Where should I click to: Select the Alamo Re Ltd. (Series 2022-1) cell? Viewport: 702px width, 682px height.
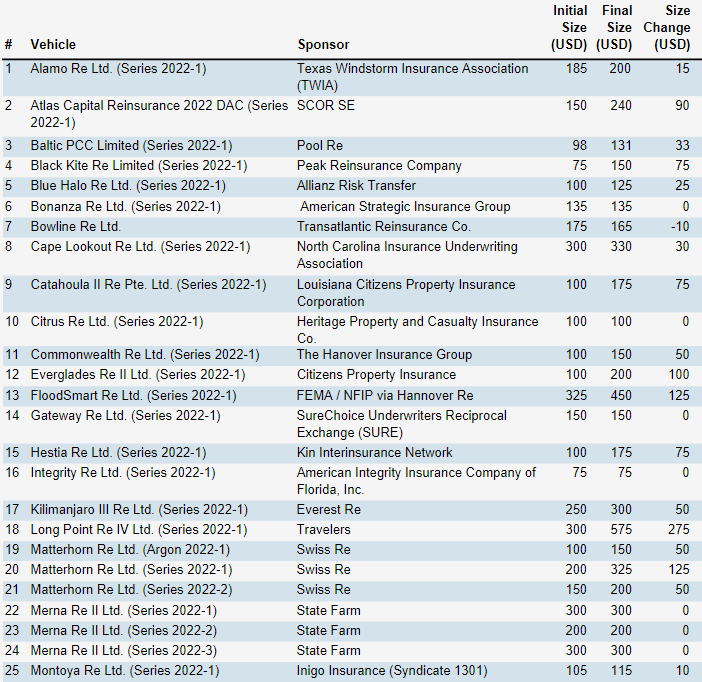point(118,69)
